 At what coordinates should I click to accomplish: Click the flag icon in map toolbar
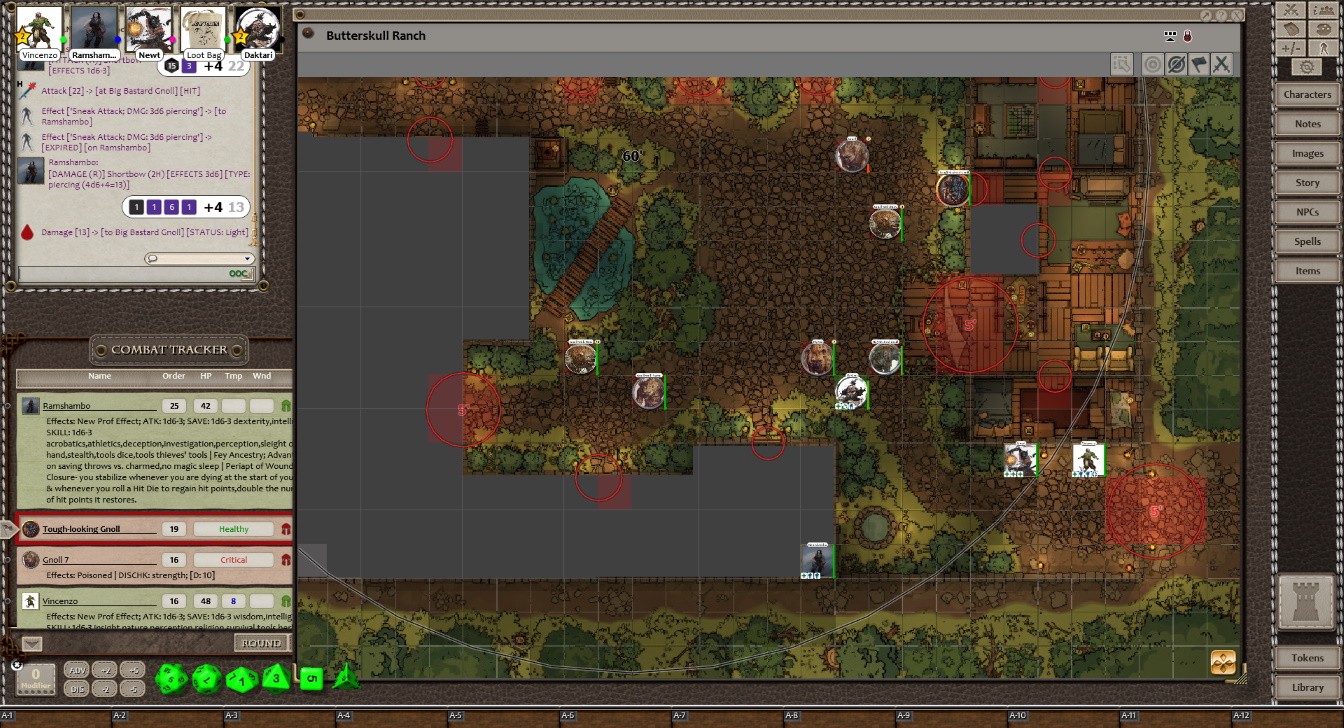click(1199, 64)
